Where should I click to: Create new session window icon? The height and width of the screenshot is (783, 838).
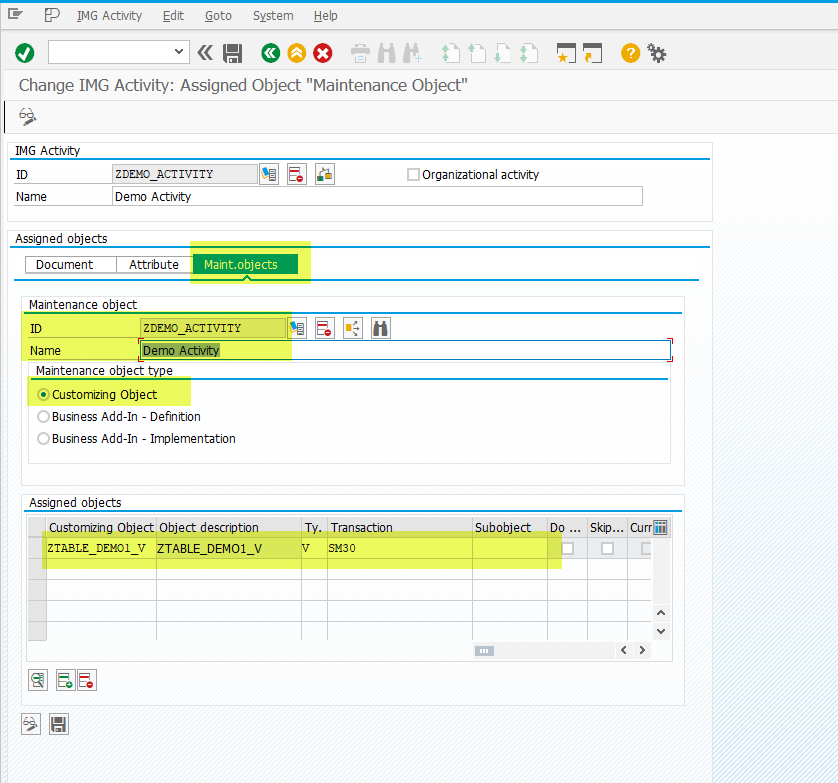pyautogui.click(x=566, y=53)
